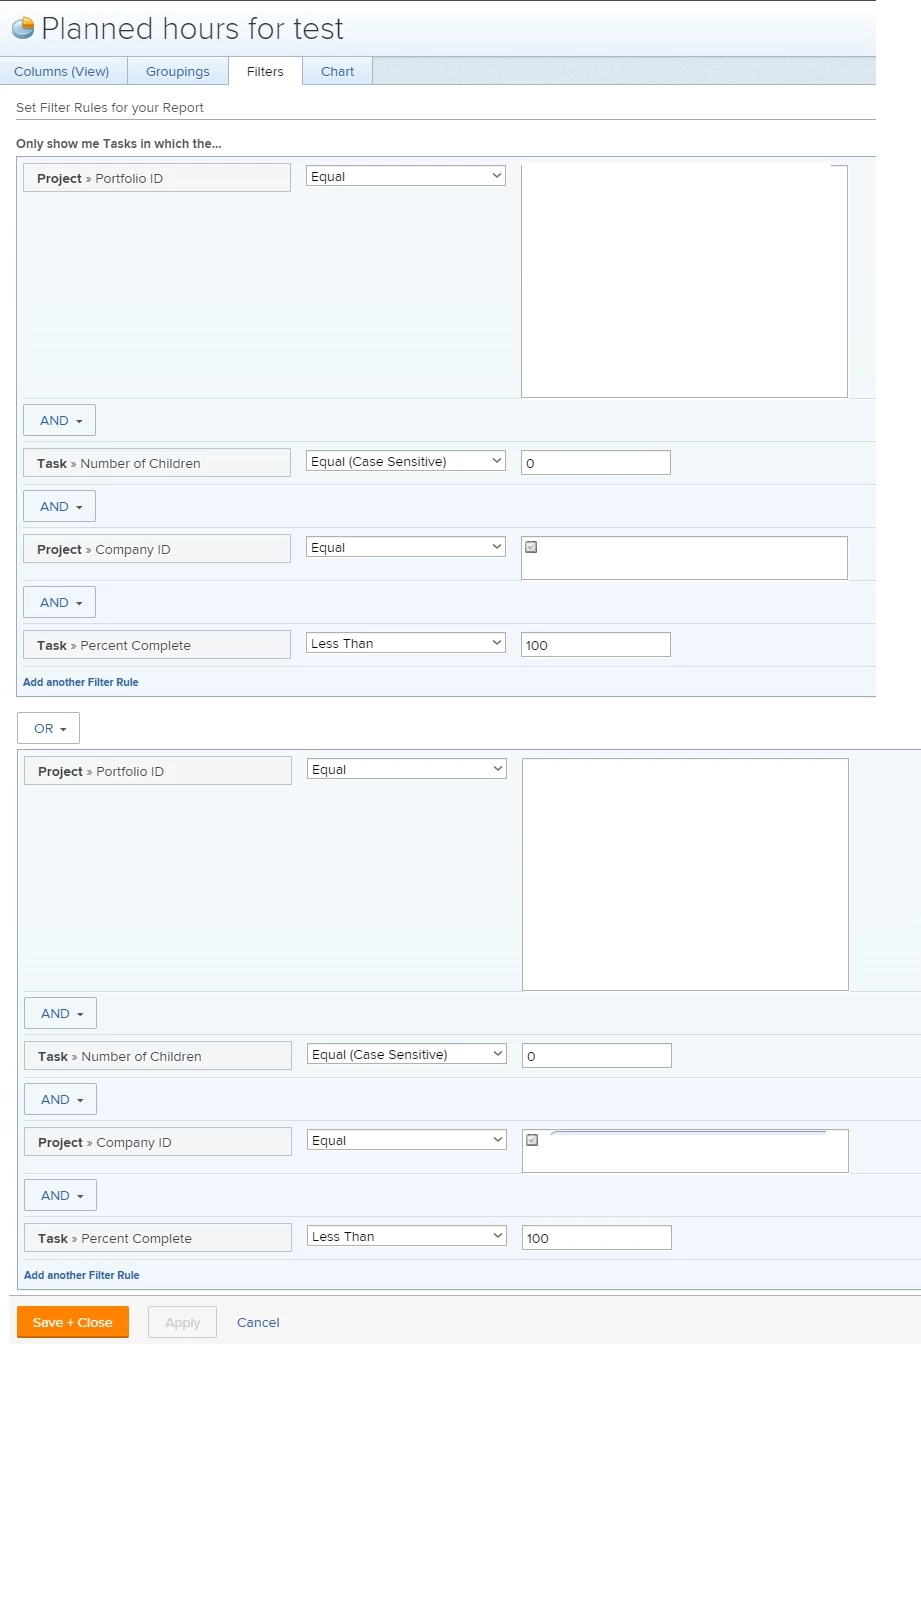
Task: Click the Cancel link
Action: [x=258, y=1322]
